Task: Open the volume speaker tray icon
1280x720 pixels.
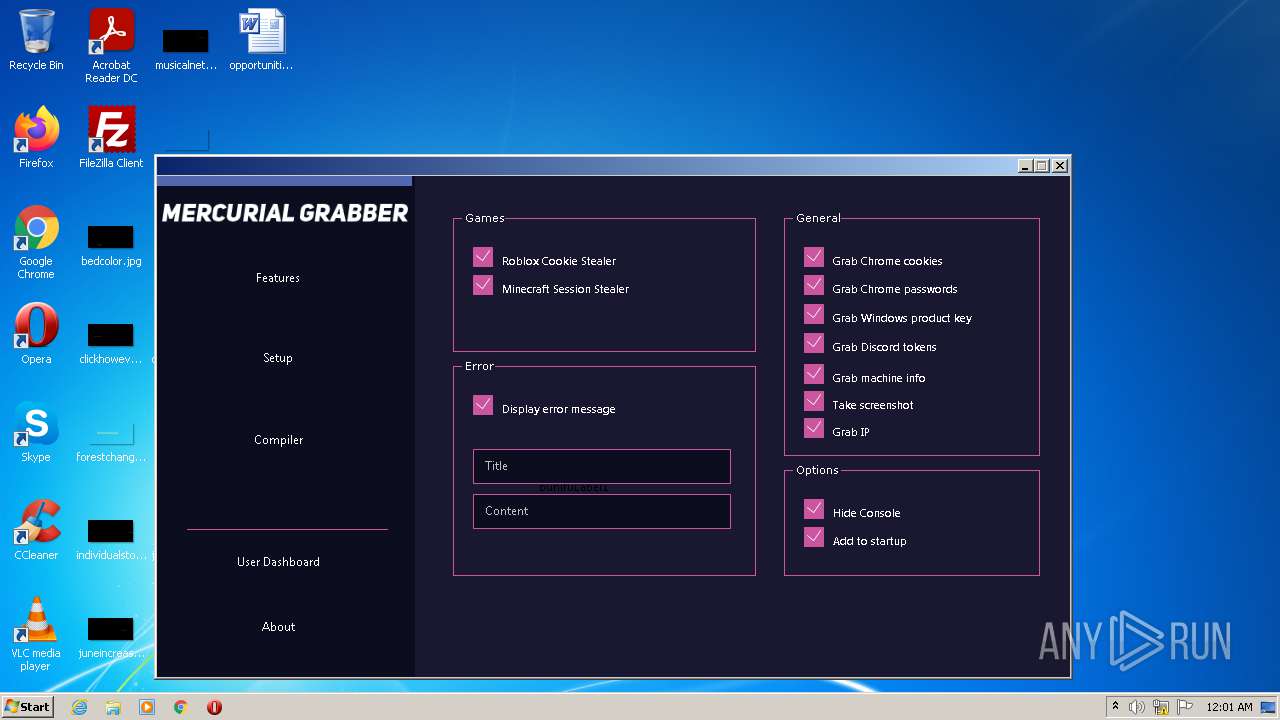Action: [1137, 707]
